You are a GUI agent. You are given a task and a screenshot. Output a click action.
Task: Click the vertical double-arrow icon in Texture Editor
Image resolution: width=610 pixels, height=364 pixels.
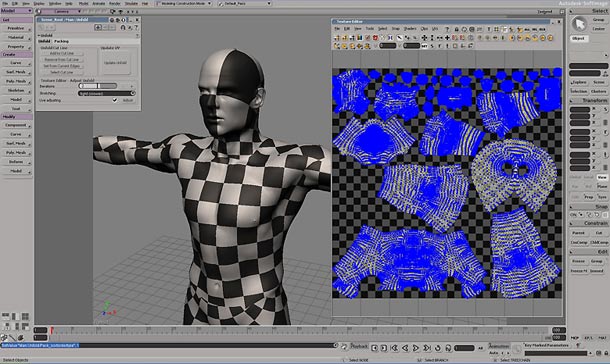[x=432, y=38]
